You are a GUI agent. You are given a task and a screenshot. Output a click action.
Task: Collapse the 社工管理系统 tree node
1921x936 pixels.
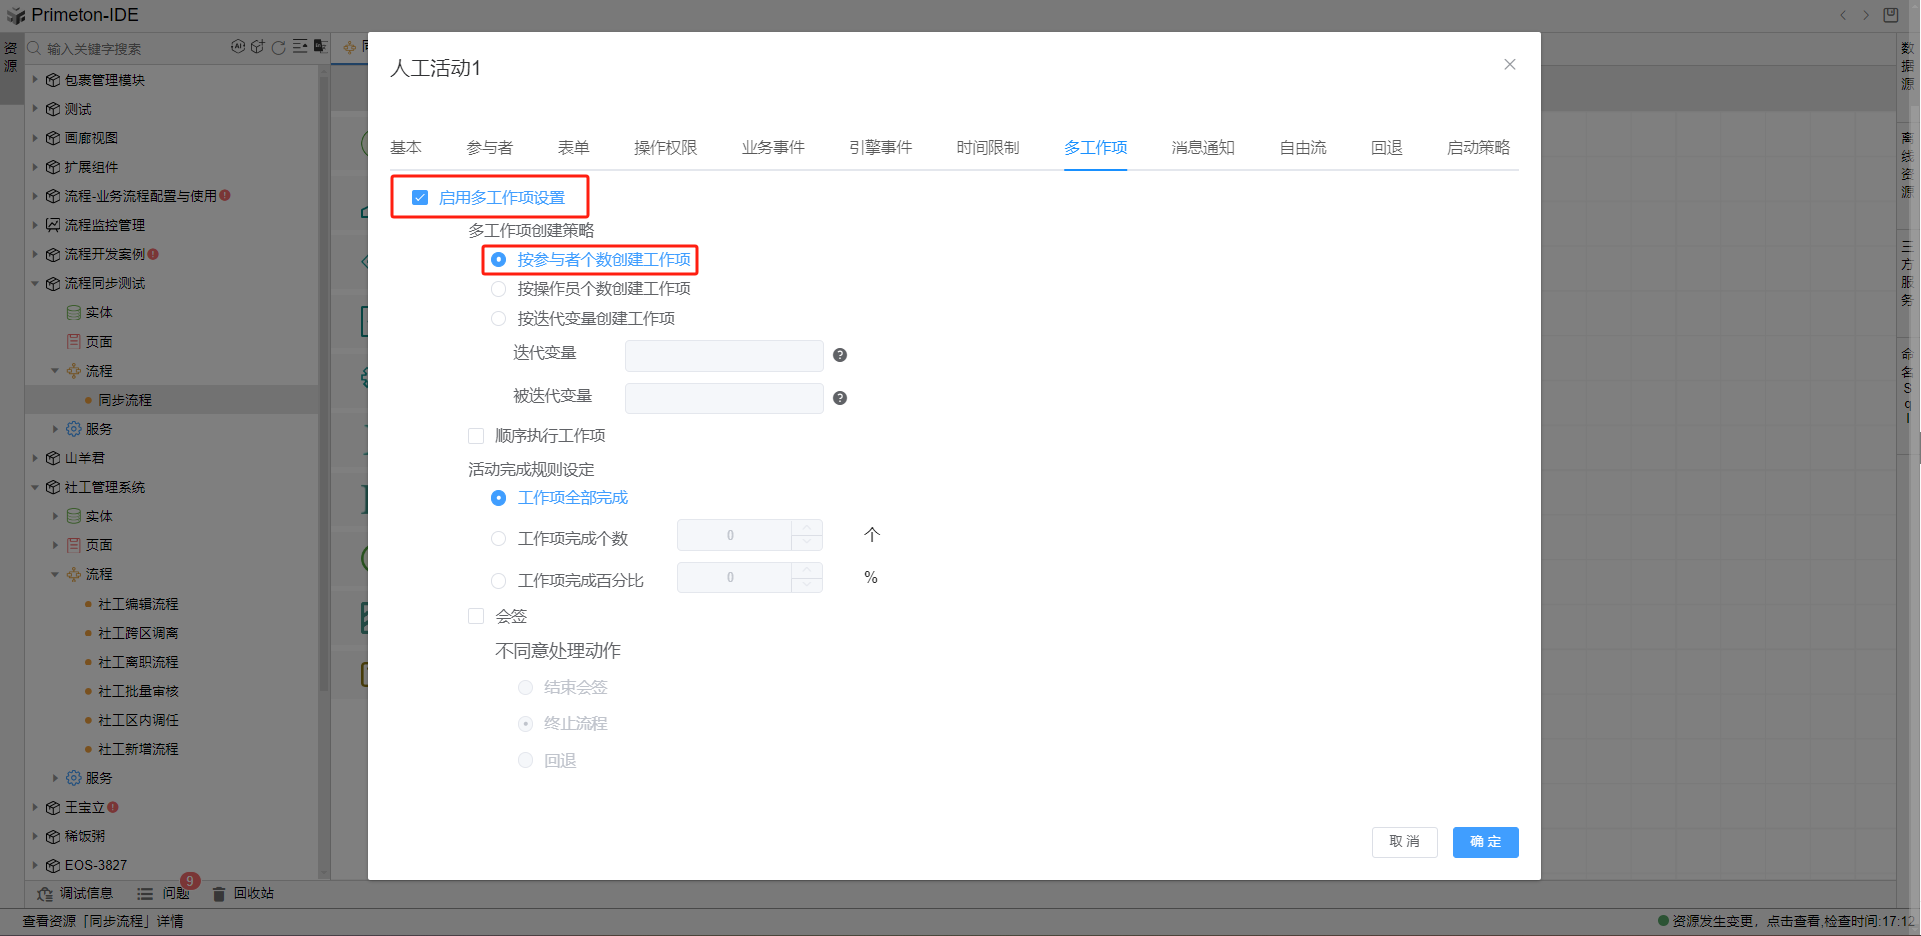click(35, 487)
